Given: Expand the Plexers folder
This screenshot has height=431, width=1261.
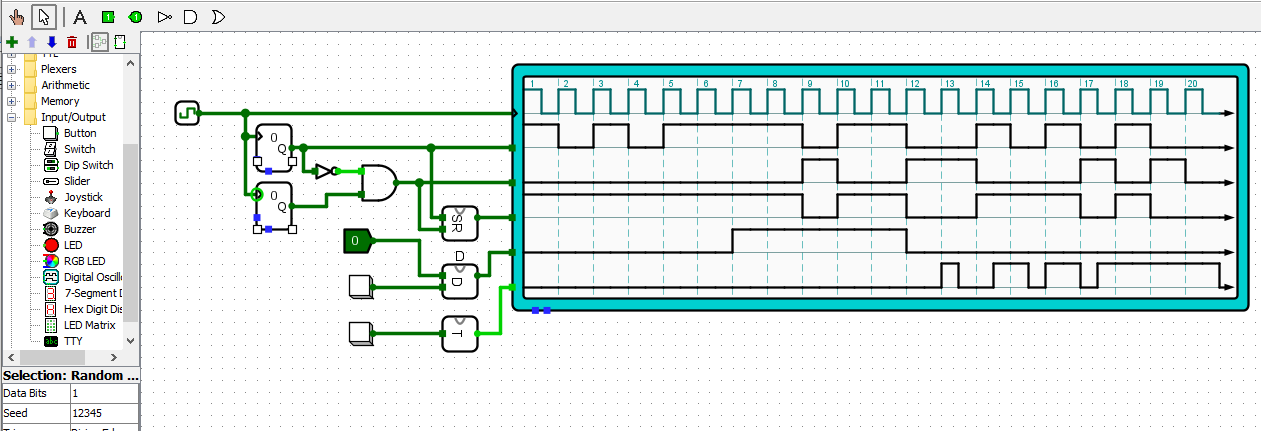Looking at the screenshot, I should pos(11,69).
